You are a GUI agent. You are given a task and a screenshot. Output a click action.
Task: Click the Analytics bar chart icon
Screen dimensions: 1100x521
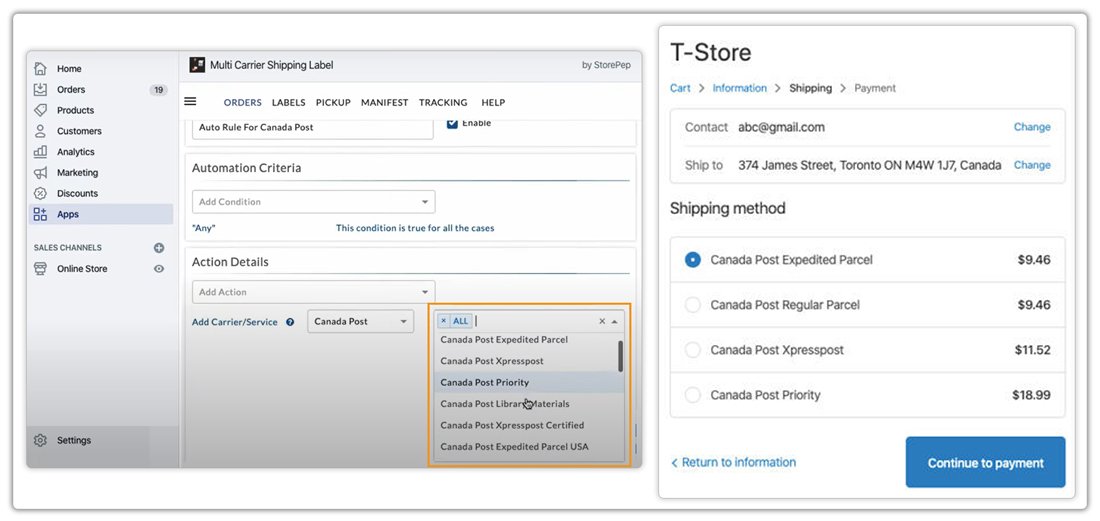tap(41, 151)
